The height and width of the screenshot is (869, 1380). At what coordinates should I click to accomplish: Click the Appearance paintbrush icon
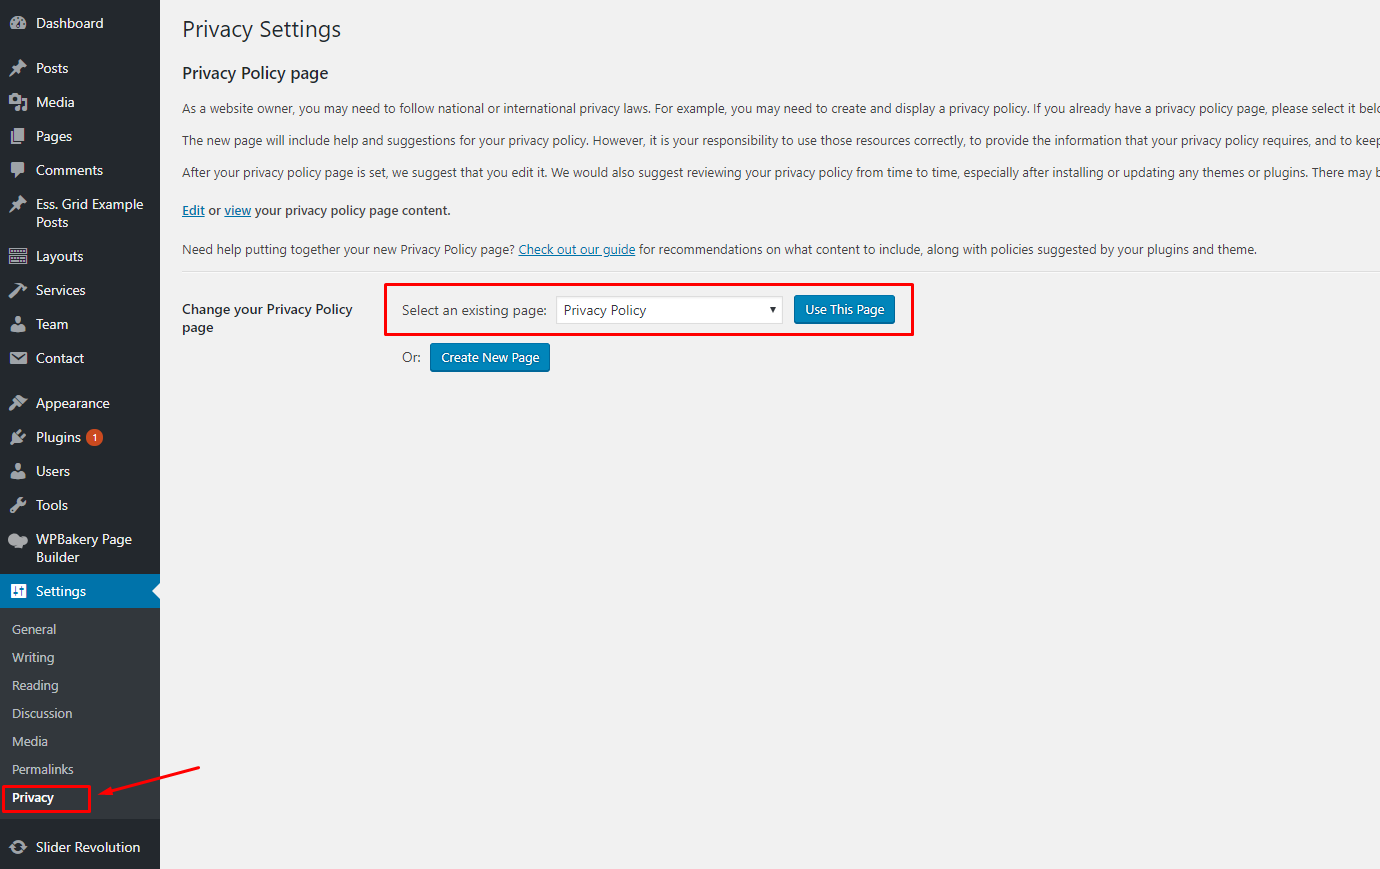[18, 403]
